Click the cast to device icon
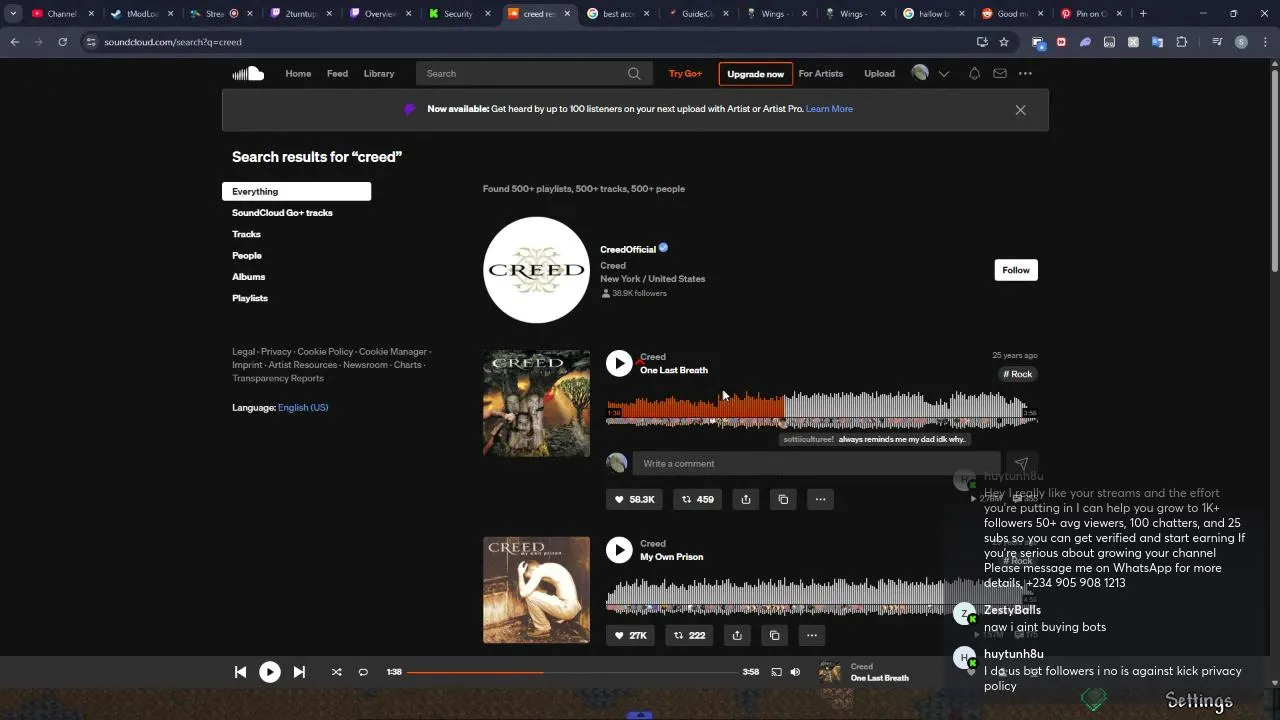1280x720 pixels. tap(776, 672)
